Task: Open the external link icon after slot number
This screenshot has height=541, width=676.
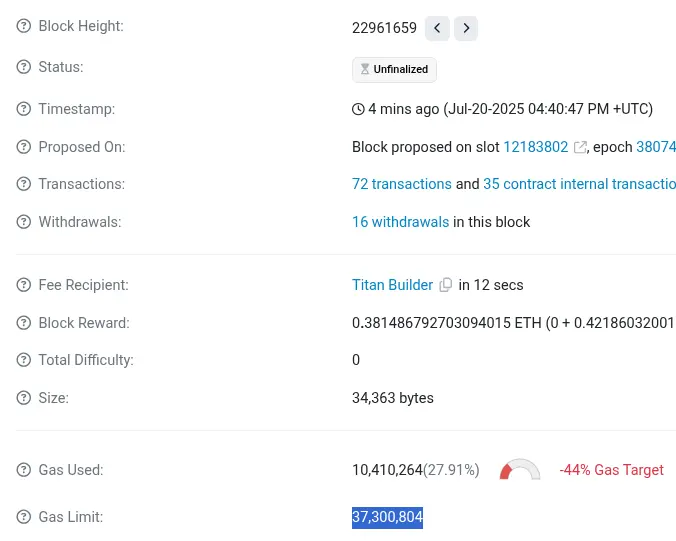Action: pyautogui.click(x=580, y=147)
